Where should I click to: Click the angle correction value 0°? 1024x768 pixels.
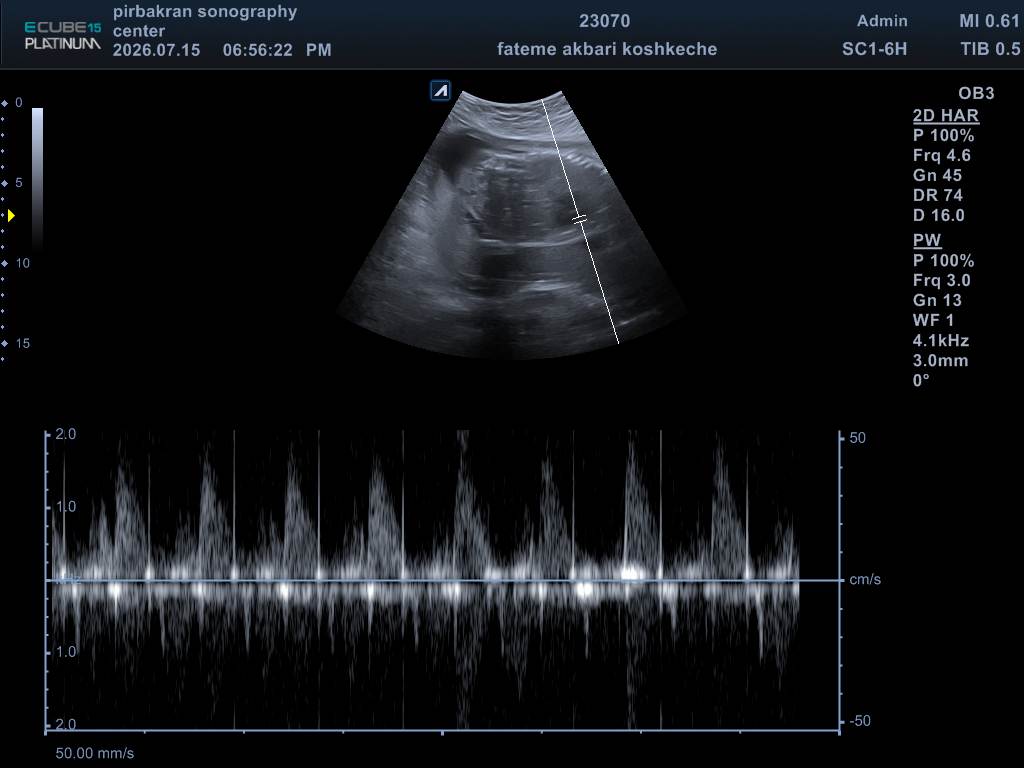pyautogui.click(x=921, y=381)
